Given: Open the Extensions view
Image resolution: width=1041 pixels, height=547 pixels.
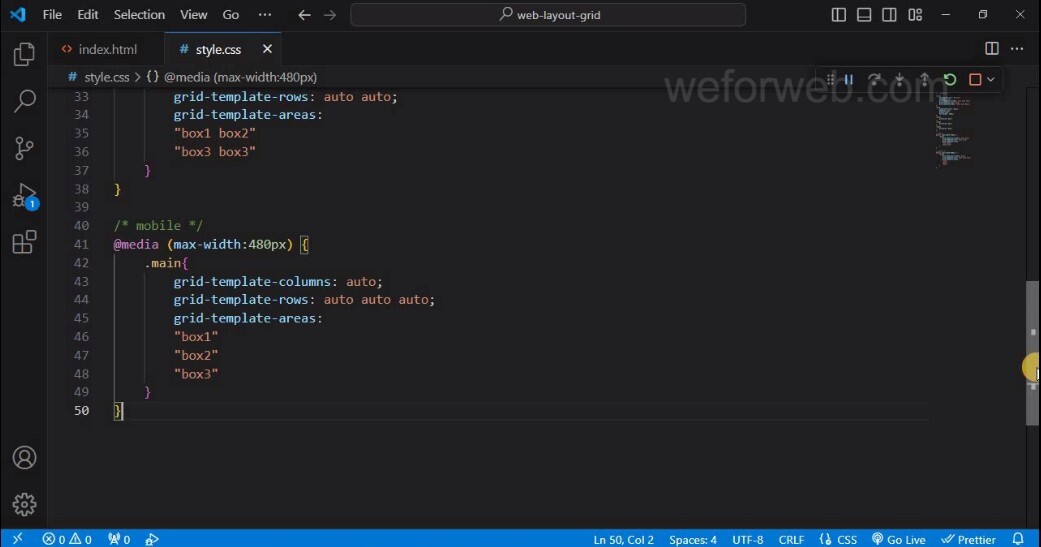Looking at the screenshot, I should point(24,242).
